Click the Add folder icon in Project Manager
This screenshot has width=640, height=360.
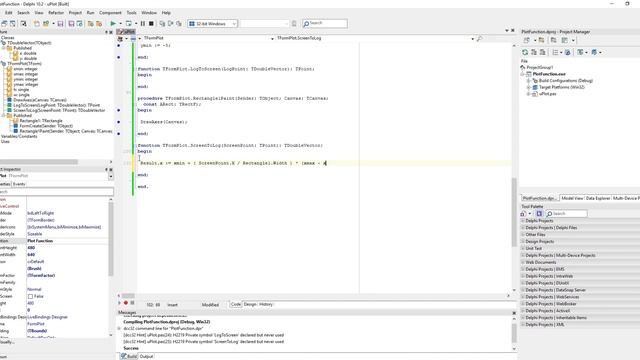[541, 40]
